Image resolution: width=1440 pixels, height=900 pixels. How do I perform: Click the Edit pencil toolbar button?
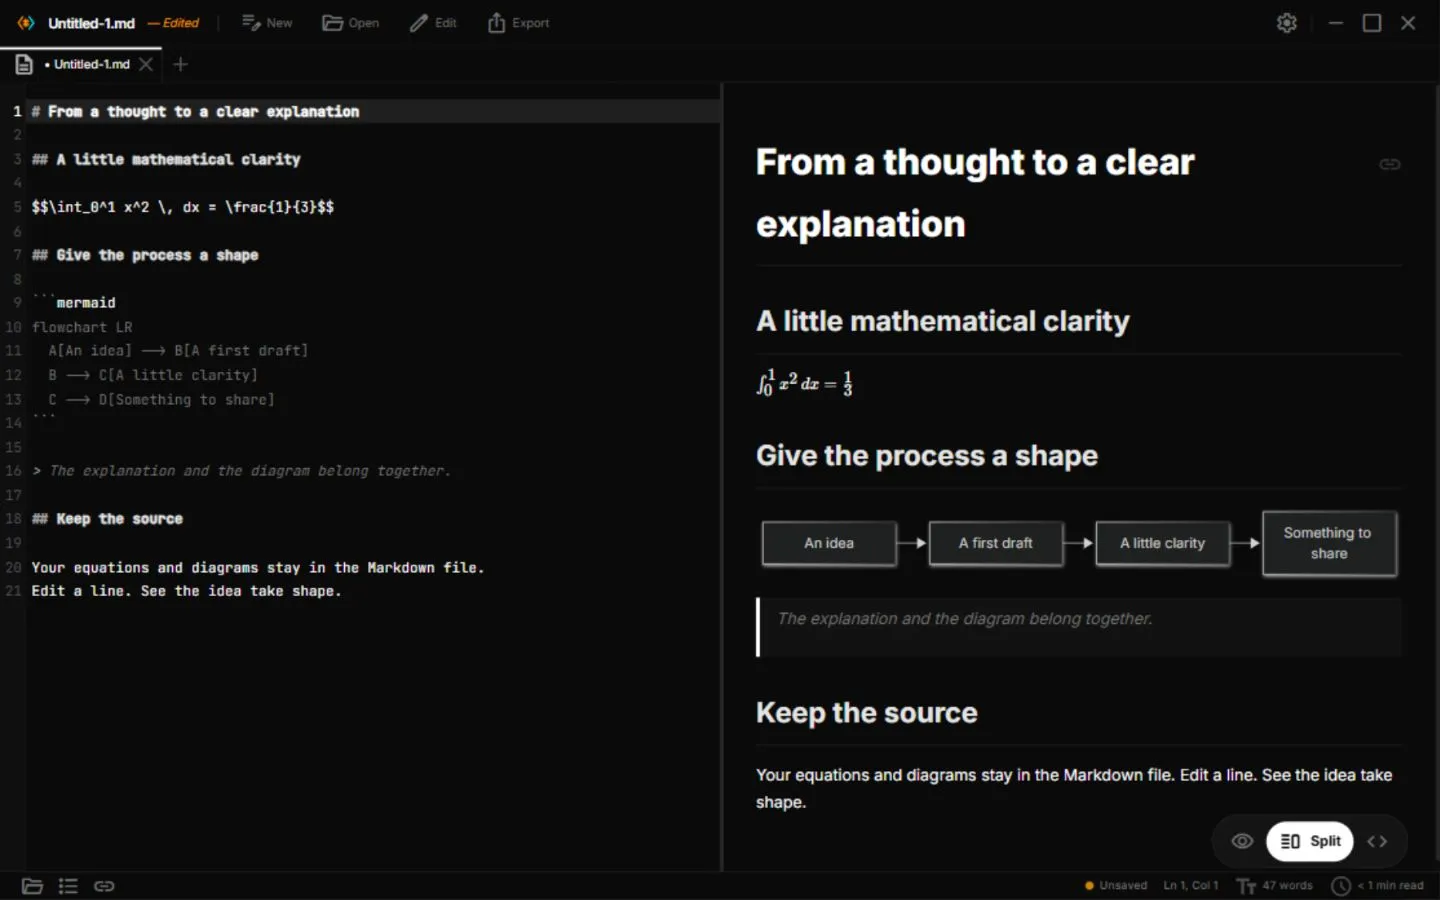(x=433, y=23)
